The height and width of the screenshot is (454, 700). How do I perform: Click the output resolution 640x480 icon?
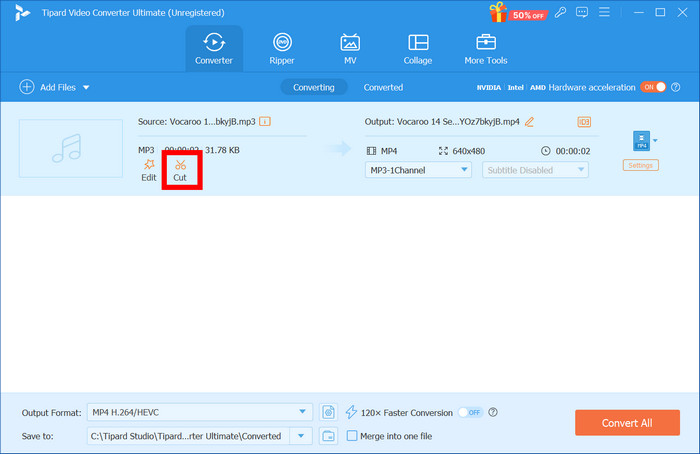443,151
